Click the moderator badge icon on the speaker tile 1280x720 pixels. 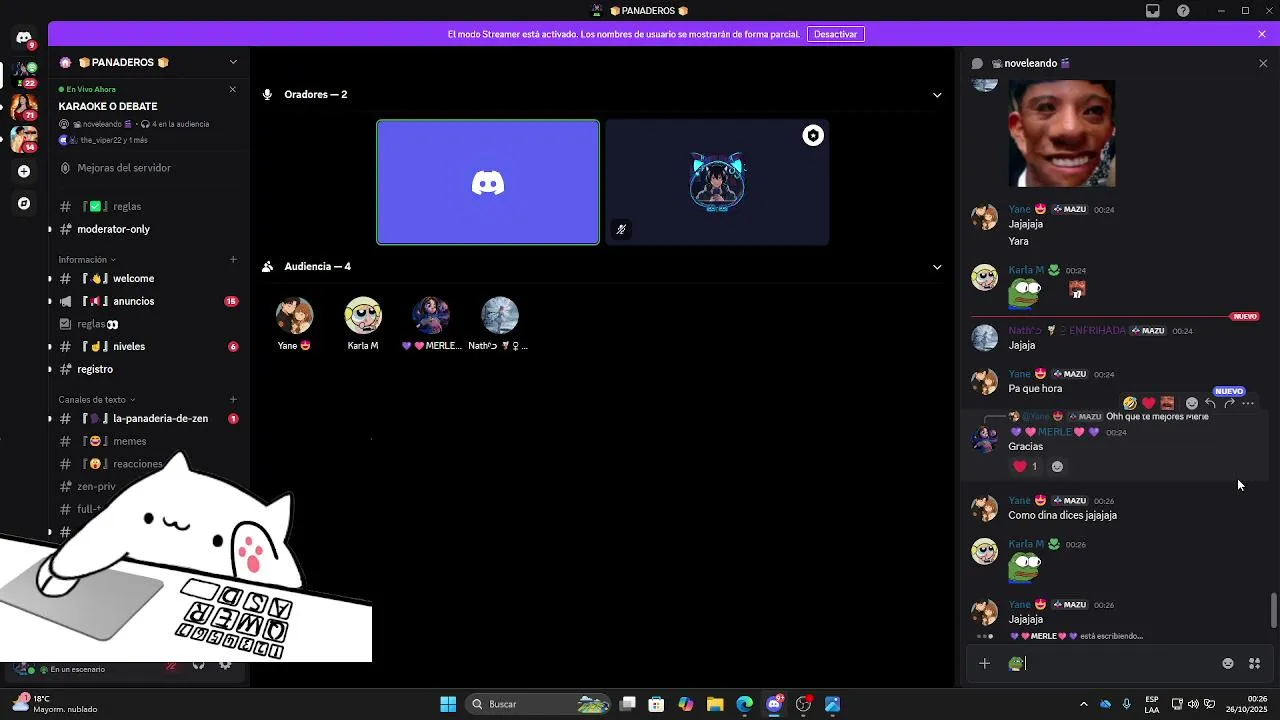(813, 136)
